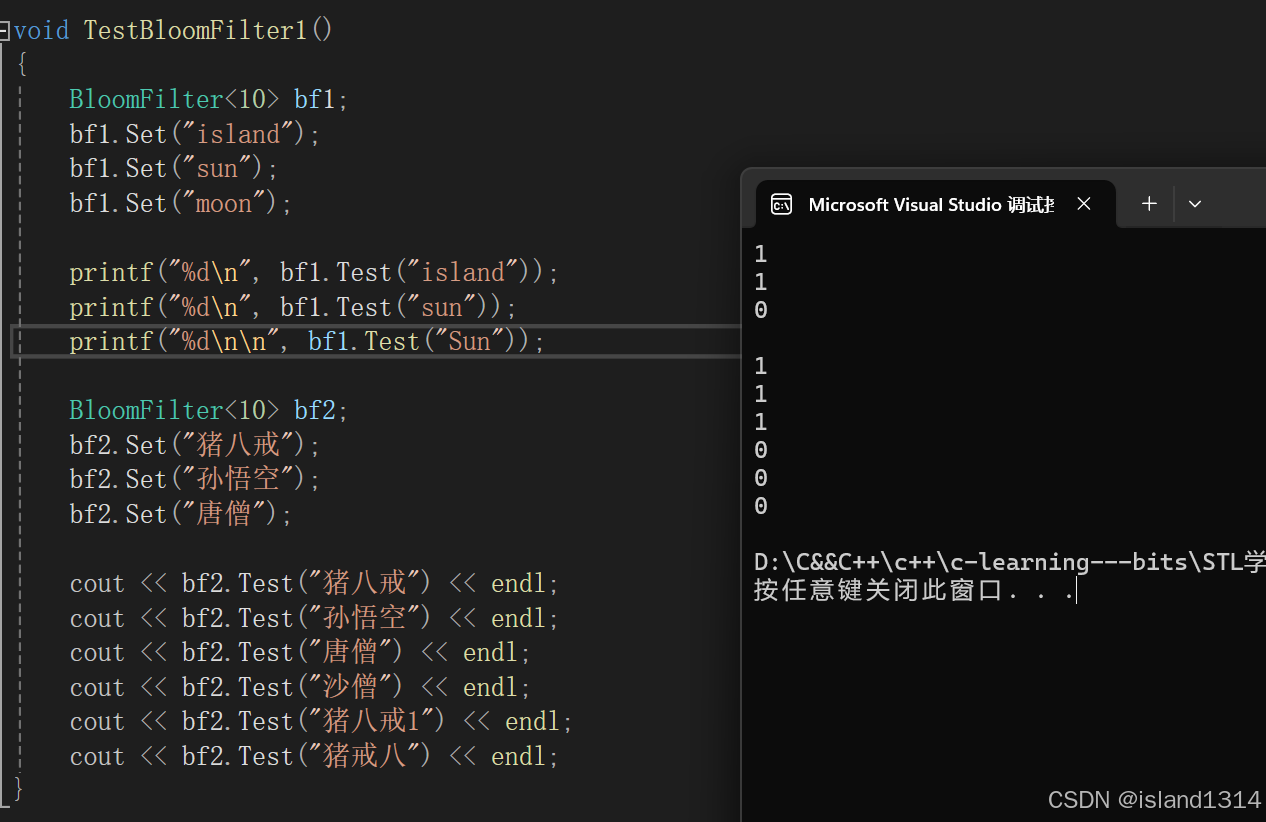Click the TestBloomFilter1 function name
The width and height of the screenshot is (1266, 822).
(196, 30)
